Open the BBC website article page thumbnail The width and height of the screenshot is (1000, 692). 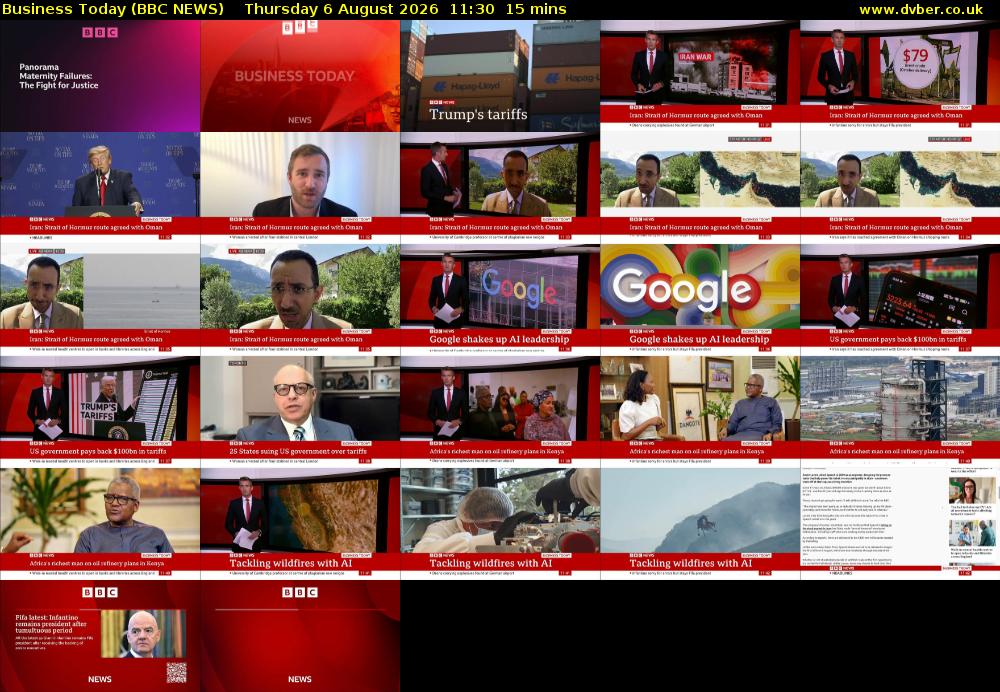(901, 524)
